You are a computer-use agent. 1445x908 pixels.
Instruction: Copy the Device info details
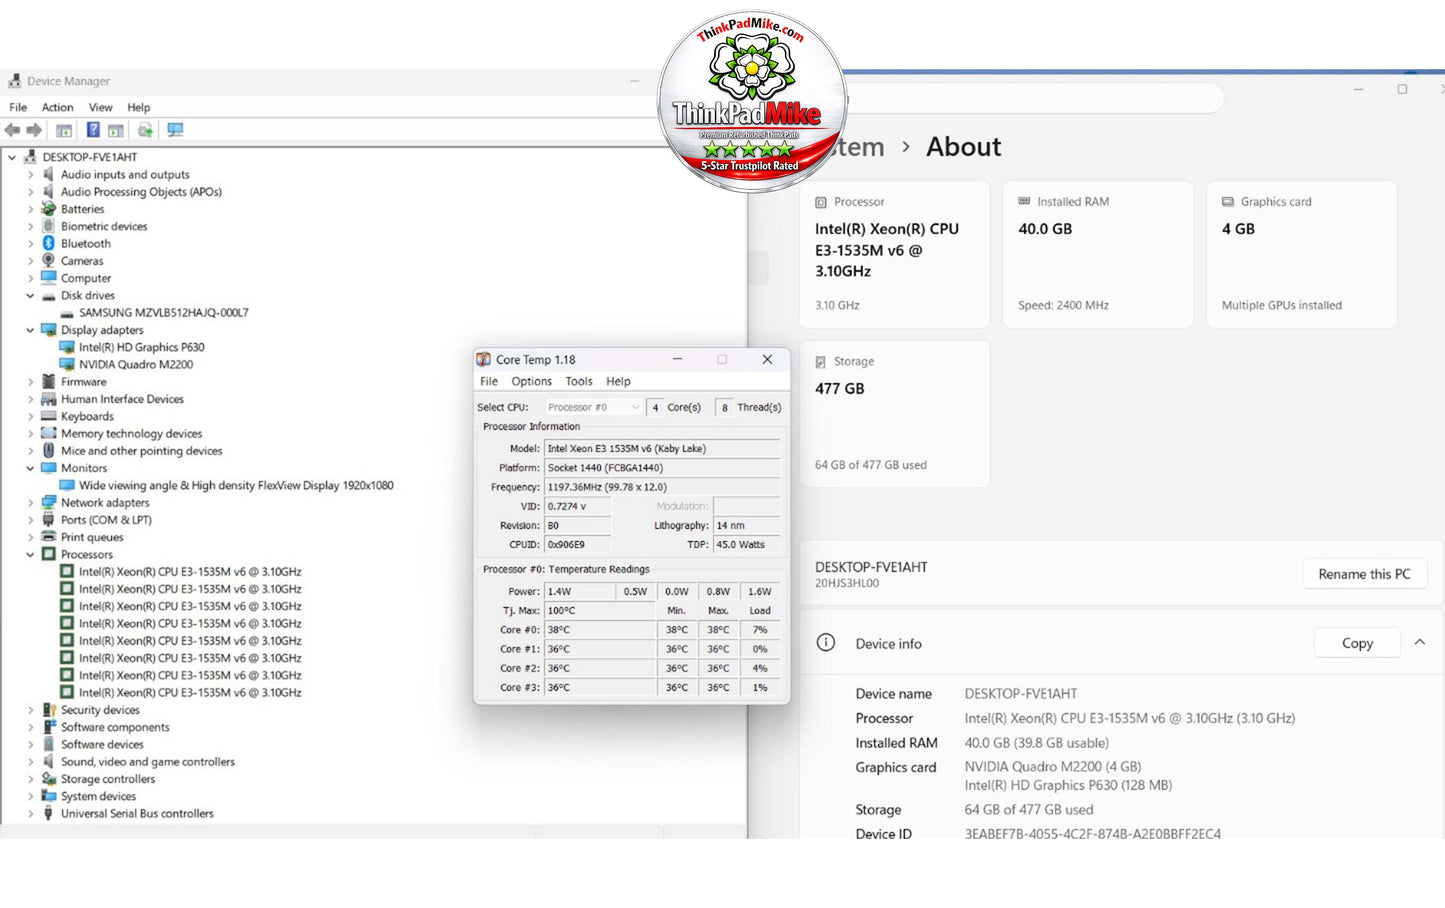point(1357,643)
